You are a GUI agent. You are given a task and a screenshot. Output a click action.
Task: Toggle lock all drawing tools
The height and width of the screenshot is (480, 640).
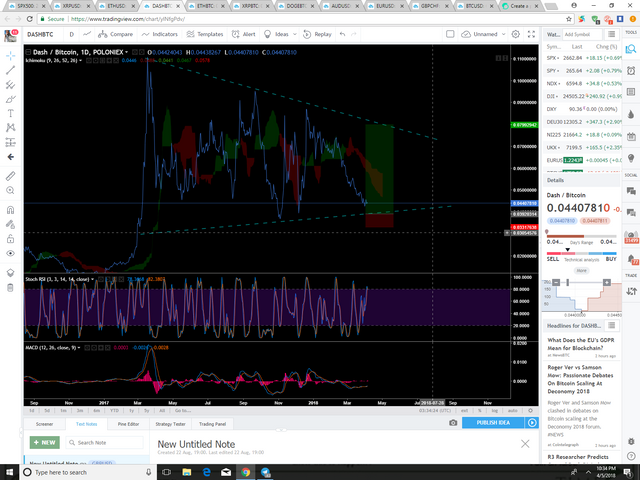click(11, 239)
